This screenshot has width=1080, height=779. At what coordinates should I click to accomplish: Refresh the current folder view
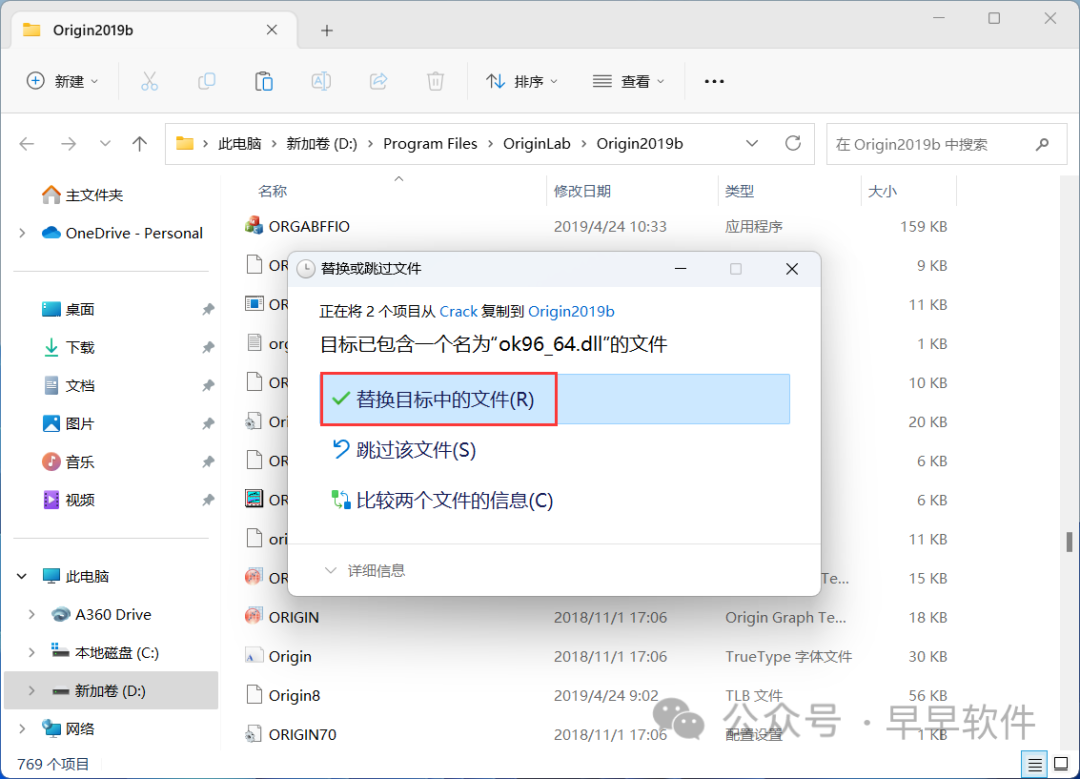[793, 143]
